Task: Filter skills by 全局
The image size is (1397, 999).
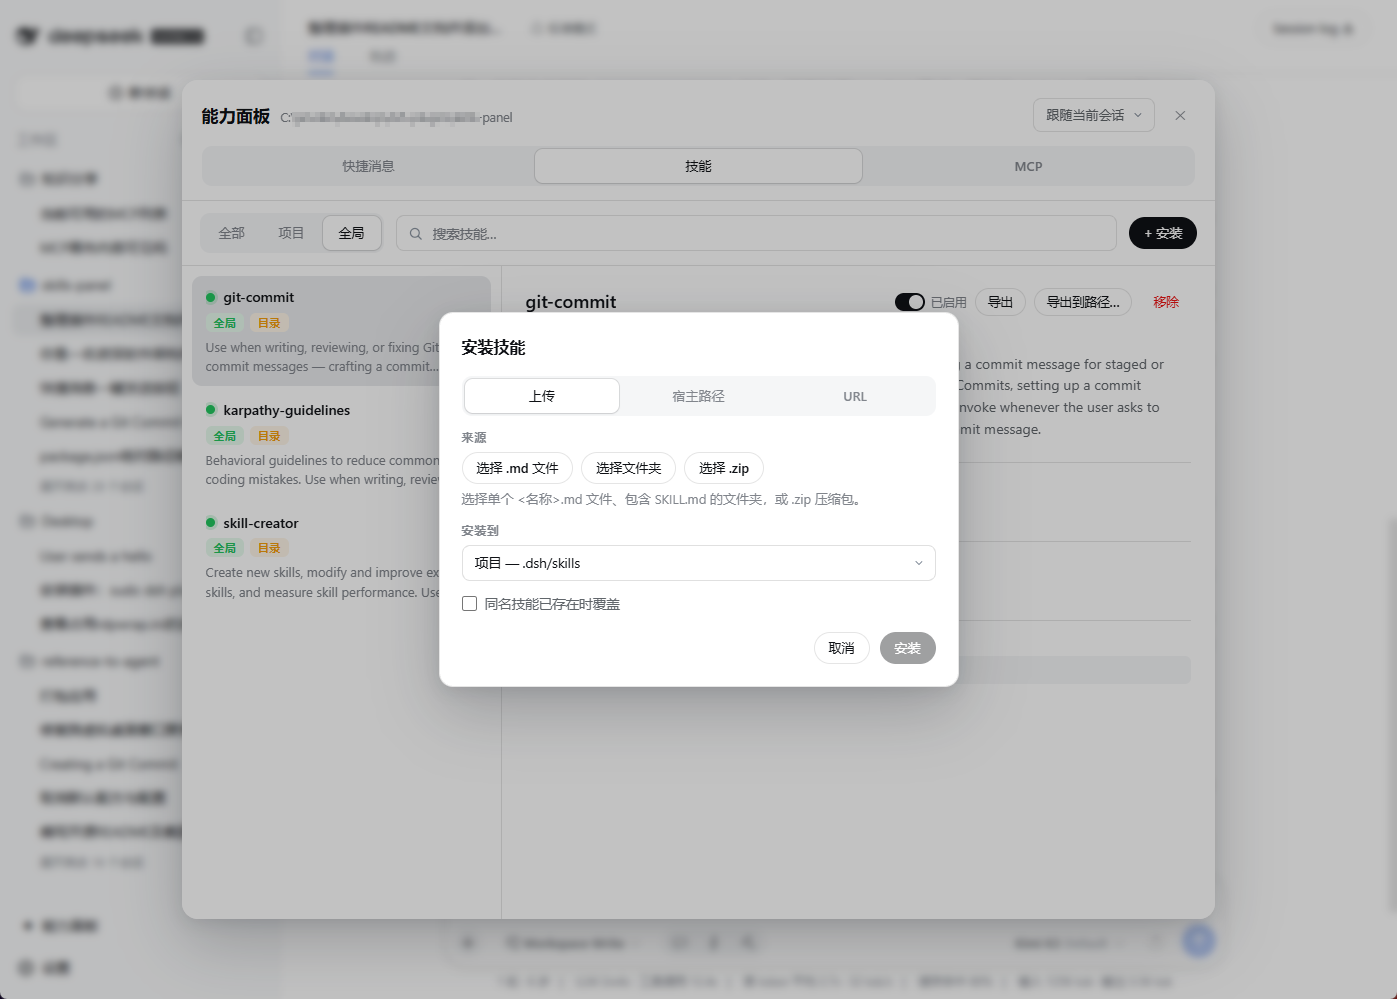Action: (x=352, y=233)
